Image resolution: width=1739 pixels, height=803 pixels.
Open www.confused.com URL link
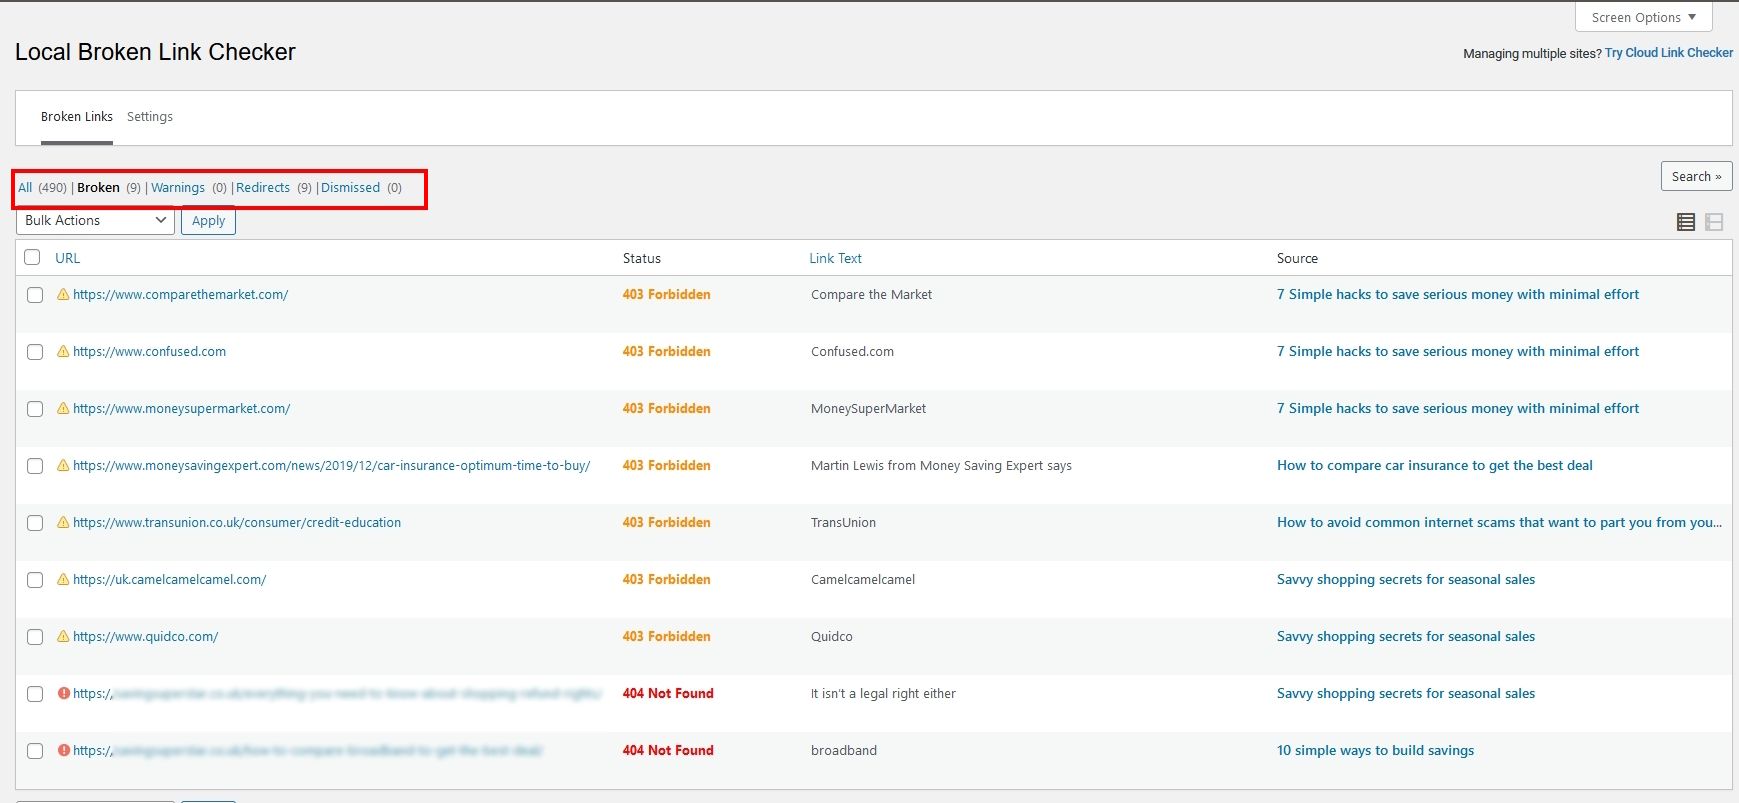point(149,352)
